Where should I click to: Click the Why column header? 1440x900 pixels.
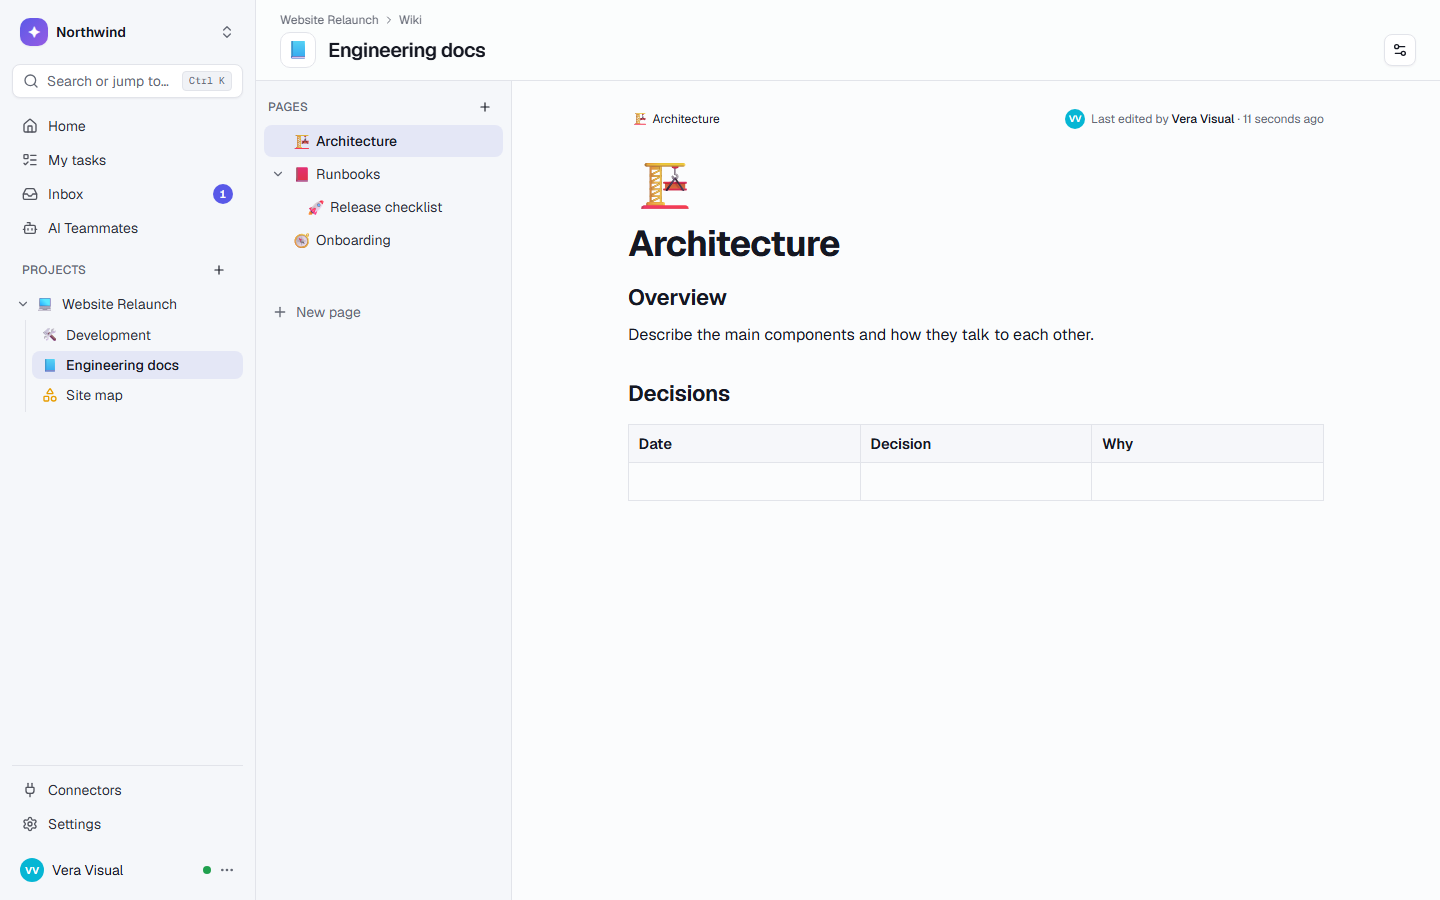1207,444
